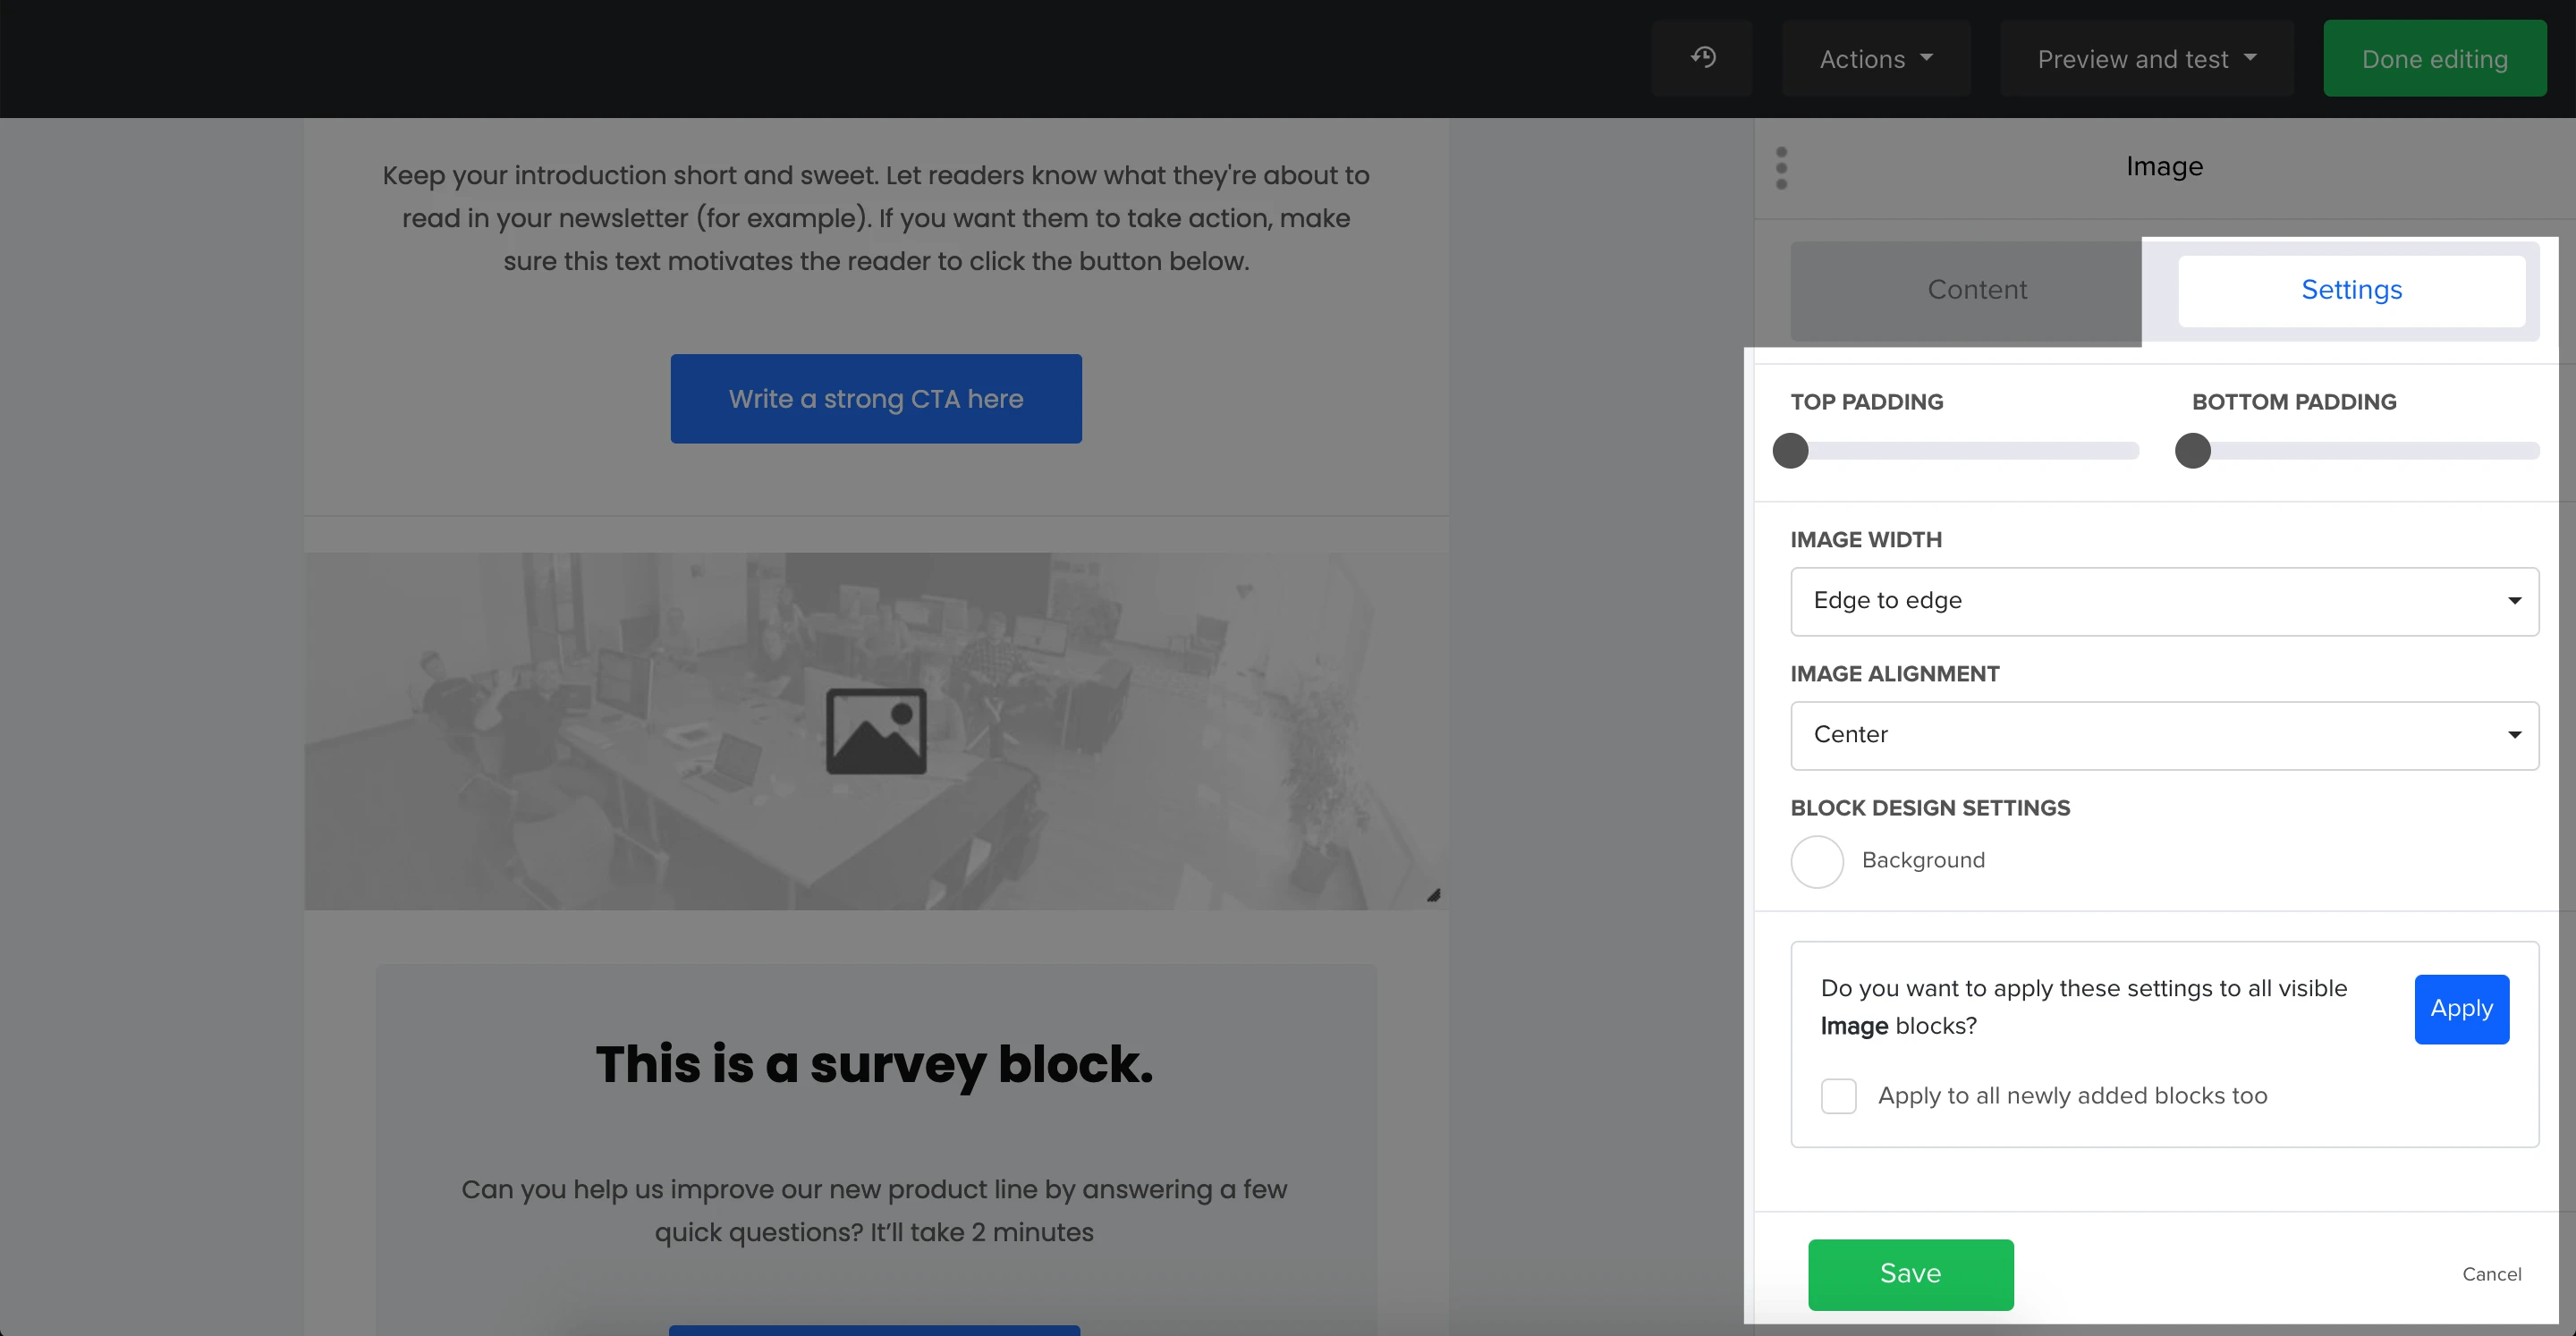The height and width of the screenshot is (1336, 2576).
Task: Click the Top Padding slider handle
Action: tap(1790, 451)
